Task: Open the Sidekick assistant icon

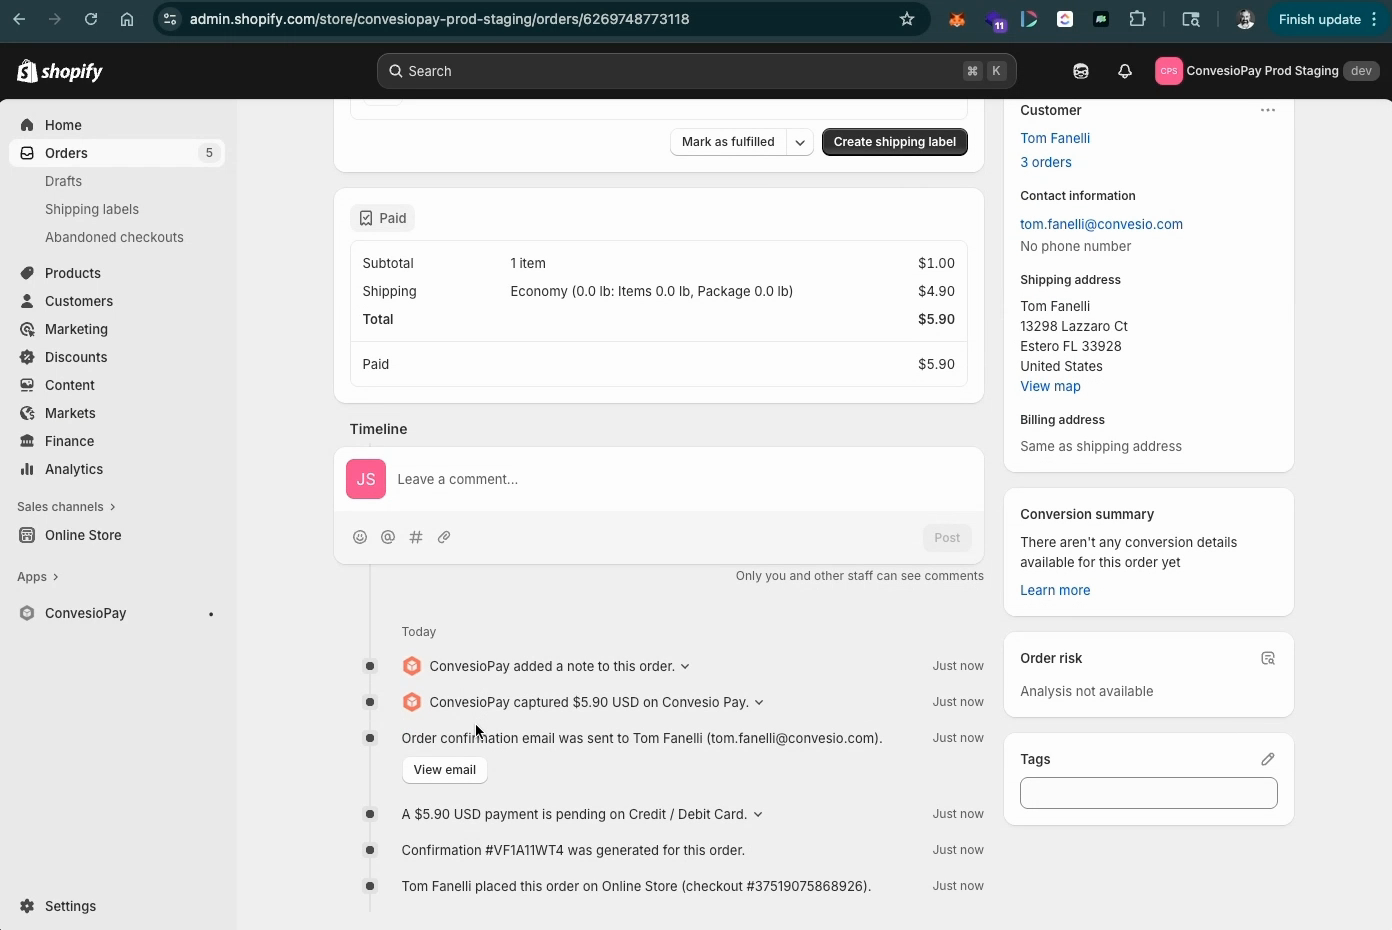Action: tap(1080, 71)
